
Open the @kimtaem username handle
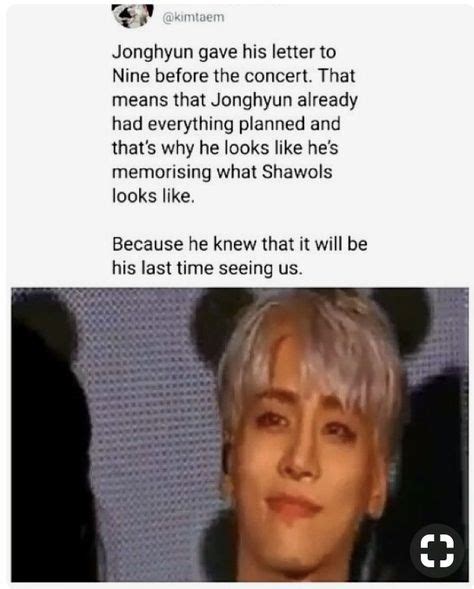193,17
